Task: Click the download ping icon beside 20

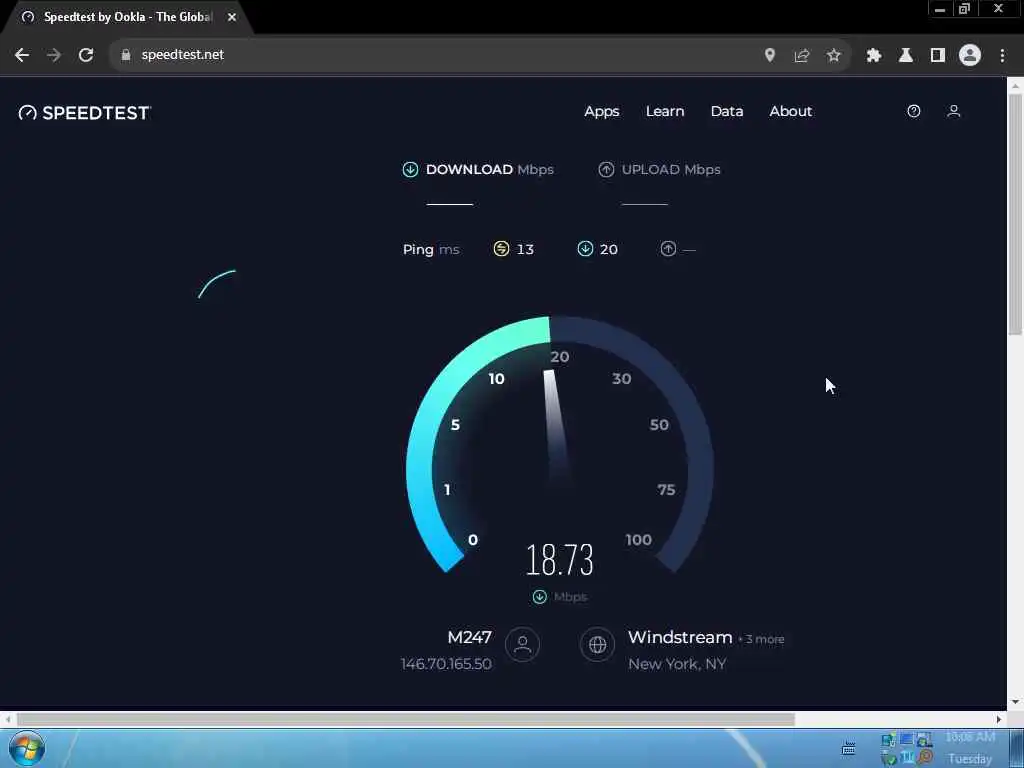Action: (585, 249)
